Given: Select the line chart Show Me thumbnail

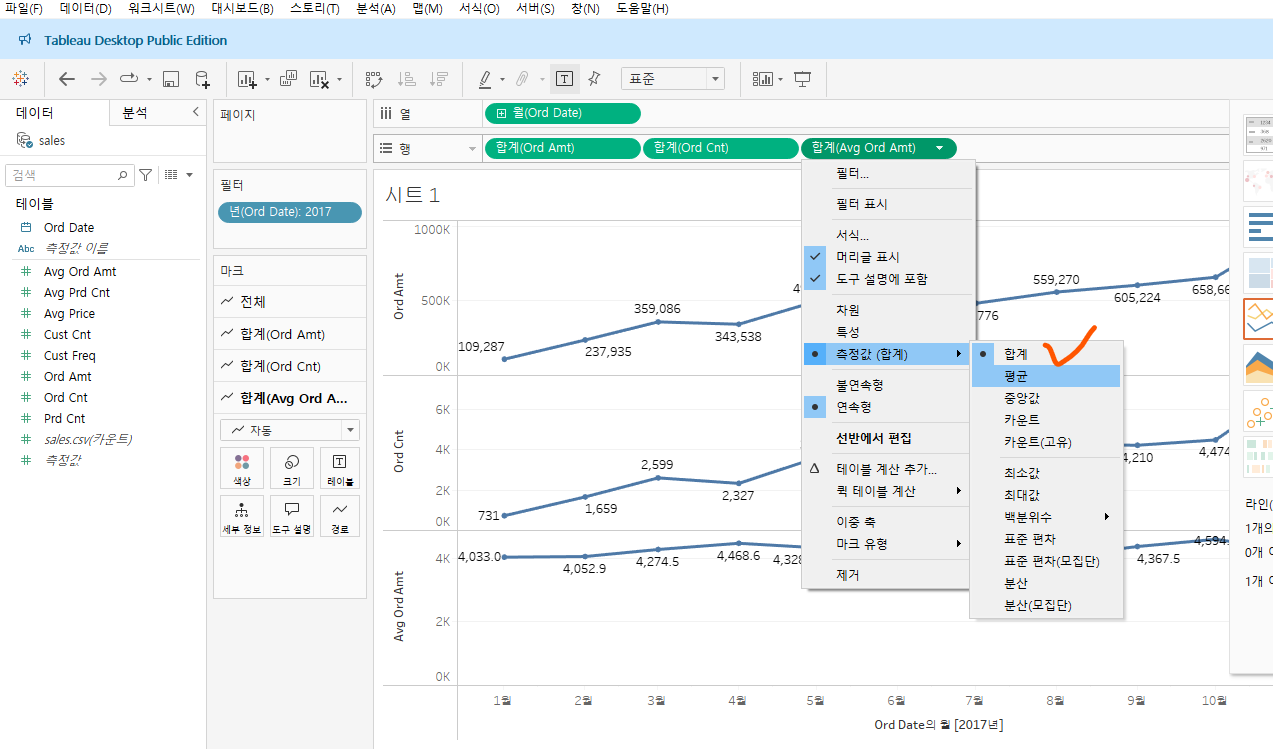Looking at the screenshot, I should click(x=1258, y=319).
